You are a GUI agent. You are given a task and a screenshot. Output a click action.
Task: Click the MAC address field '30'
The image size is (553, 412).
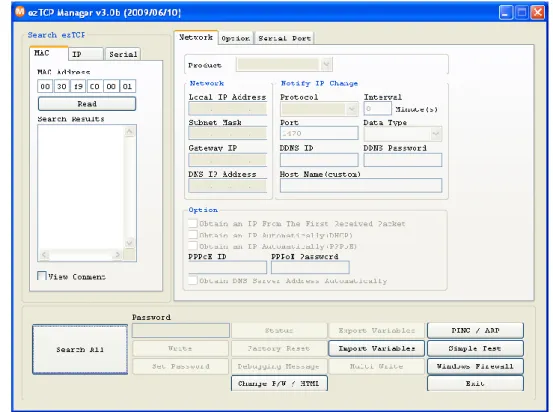coord(62,86)
